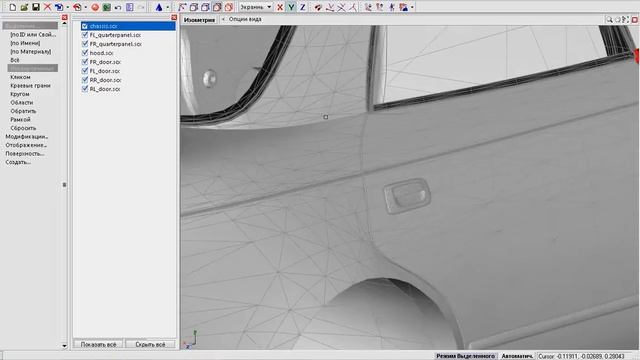Screen dimensions: 640x360
Task: Click the second figure icon in the right toolbar group
Action: [x=380, y=7]
